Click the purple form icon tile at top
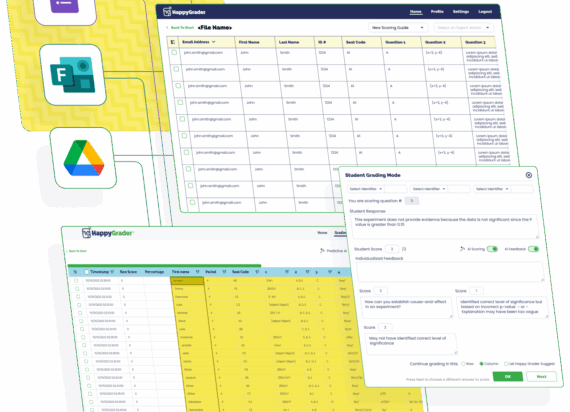Screen dimensions: 570x412 tap(64, 7)
